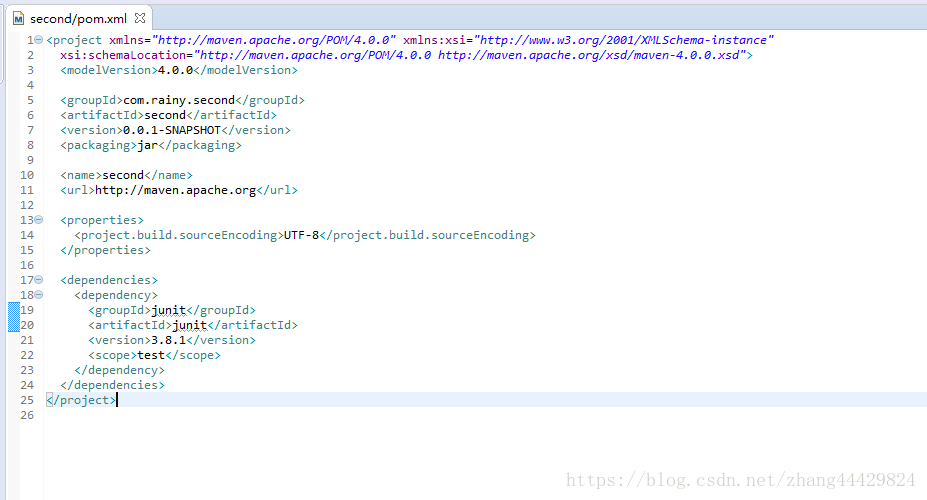Click closing </properties> tag

point(105,250)
